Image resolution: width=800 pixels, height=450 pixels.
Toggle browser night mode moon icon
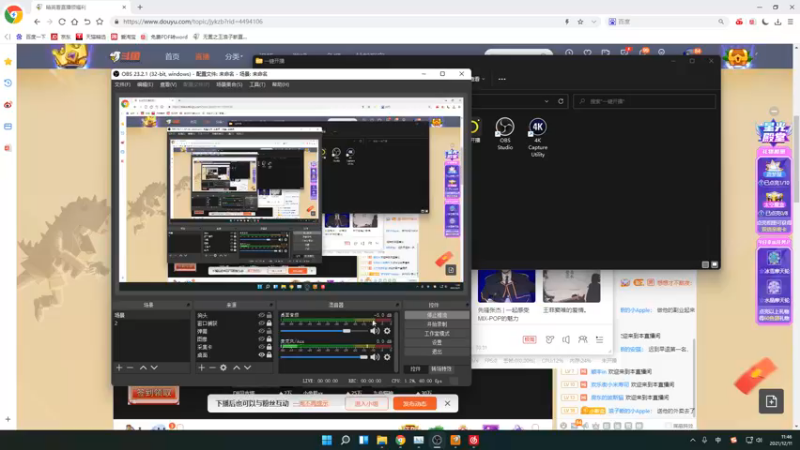765,21
